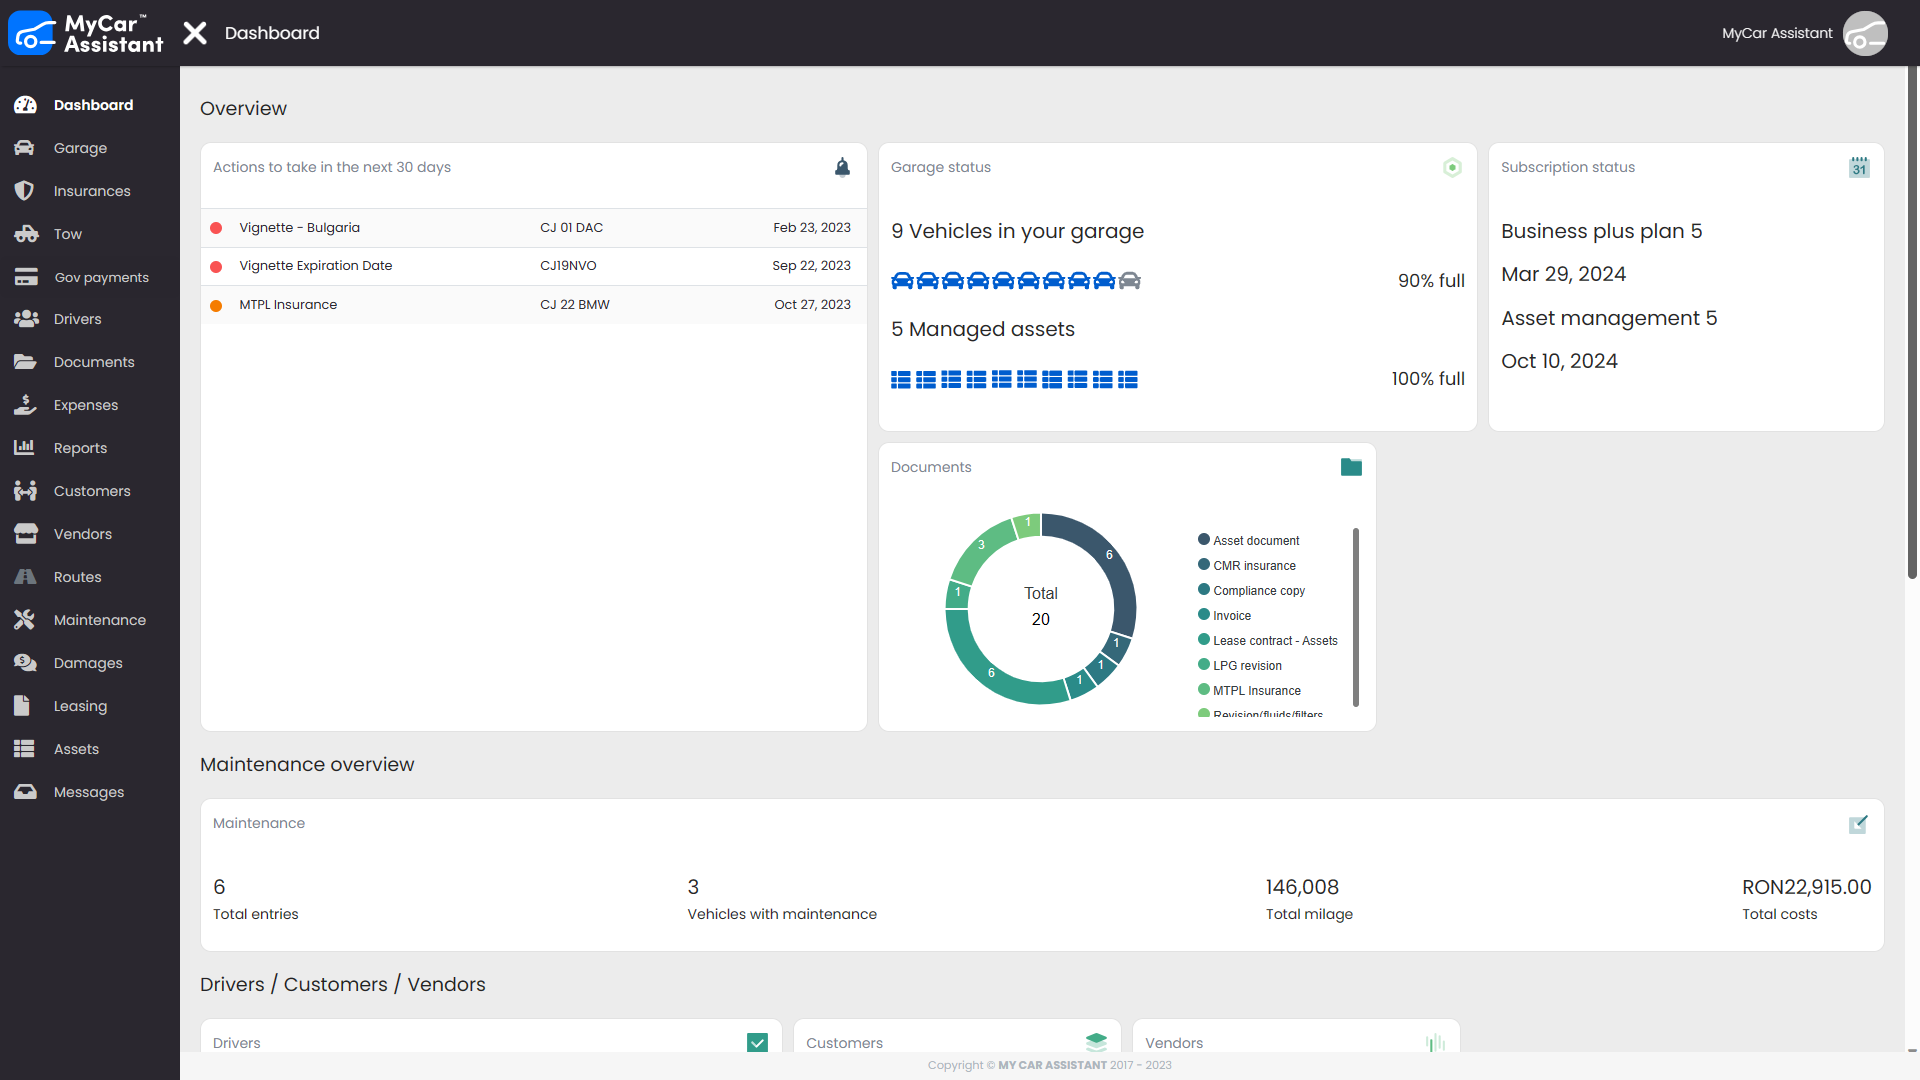Toggle Lease contract - Assets legend entry
This screenshot has width=1920, height=1080.
1267,640
